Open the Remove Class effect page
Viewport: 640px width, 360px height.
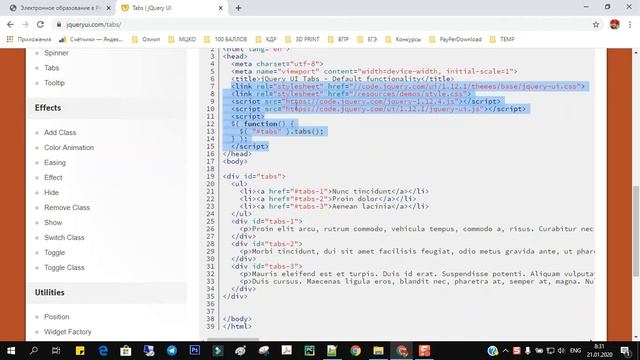coord(67,208)
